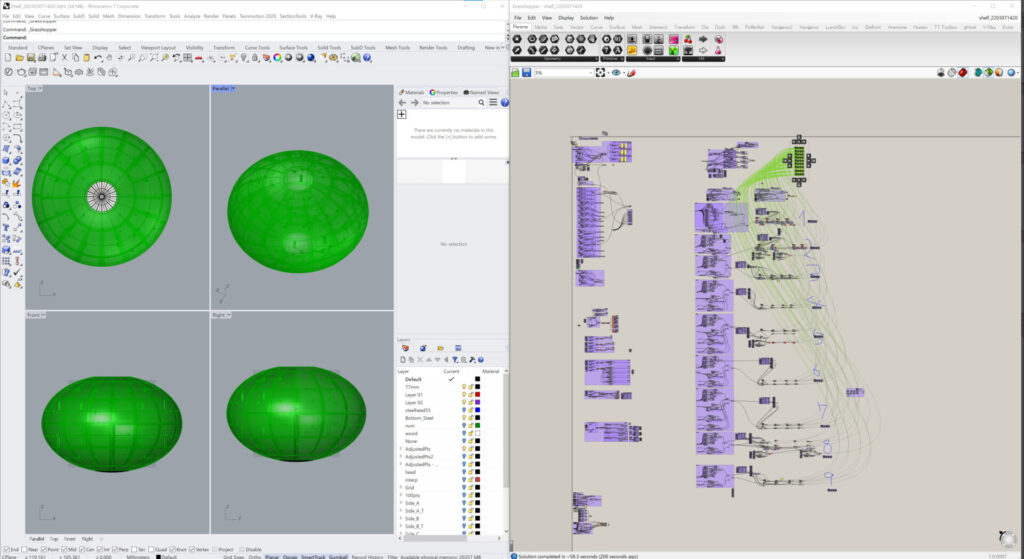This screenshot has height=559, width=1024.
Task: Click the Help question mark icon in materials panel
Action: click(504, 103)
